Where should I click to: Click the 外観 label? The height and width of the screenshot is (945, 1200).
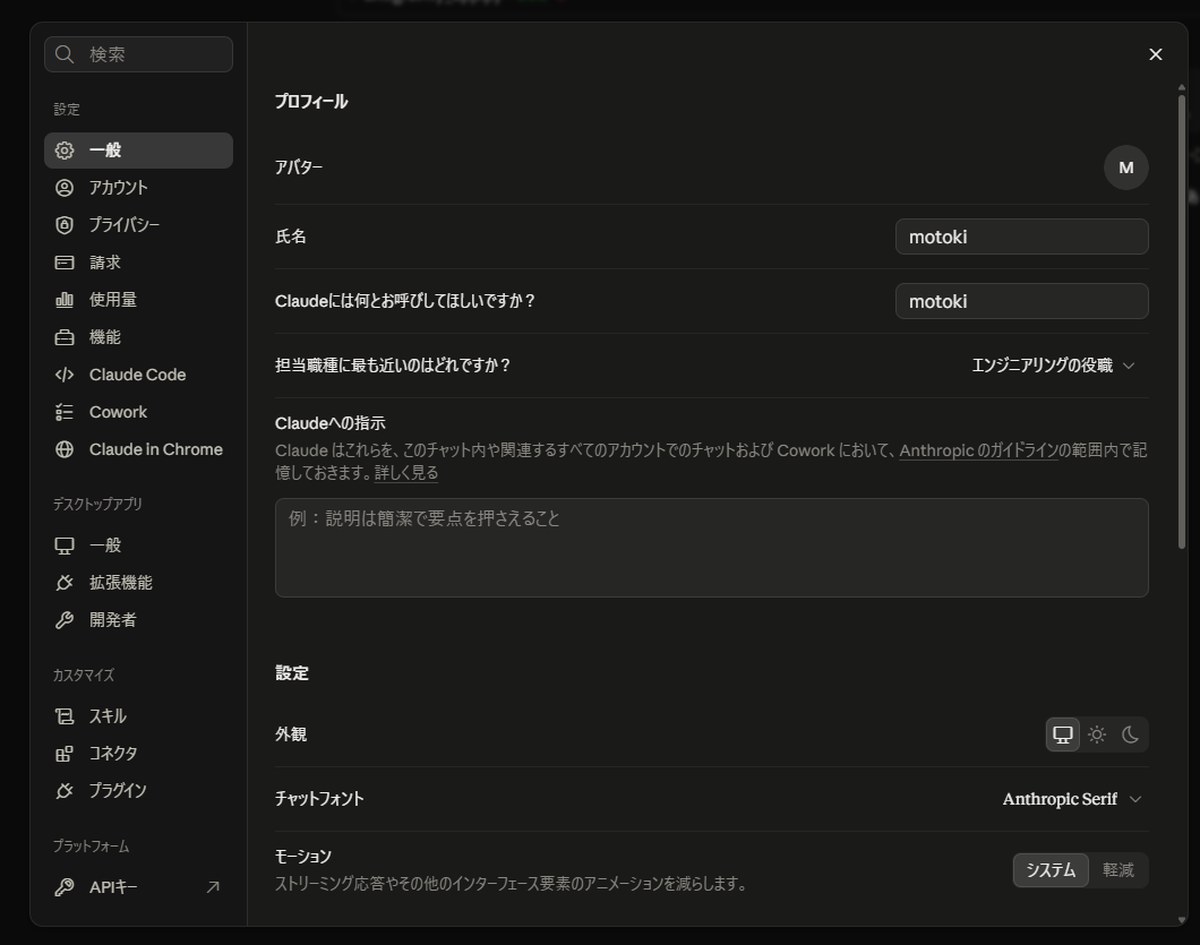coord(291,735)
